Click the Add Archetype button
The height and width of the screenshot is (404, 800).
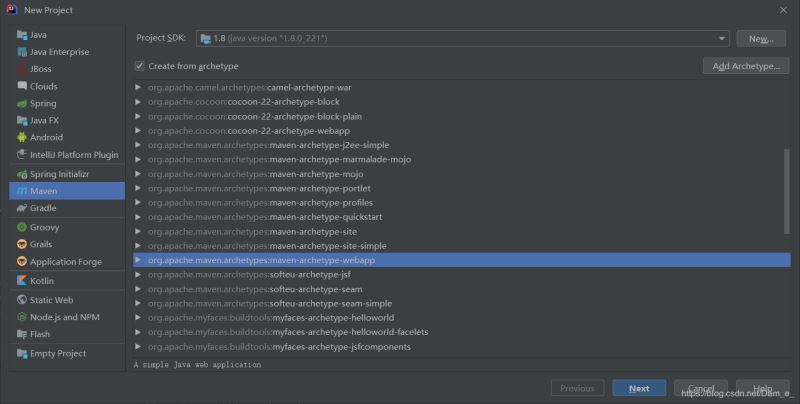coord(745,66)
